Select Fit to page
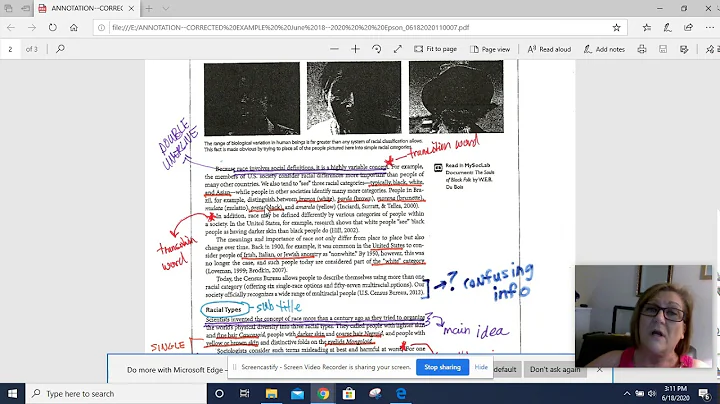Screen dimensions: 720x404 pos(435,49)
